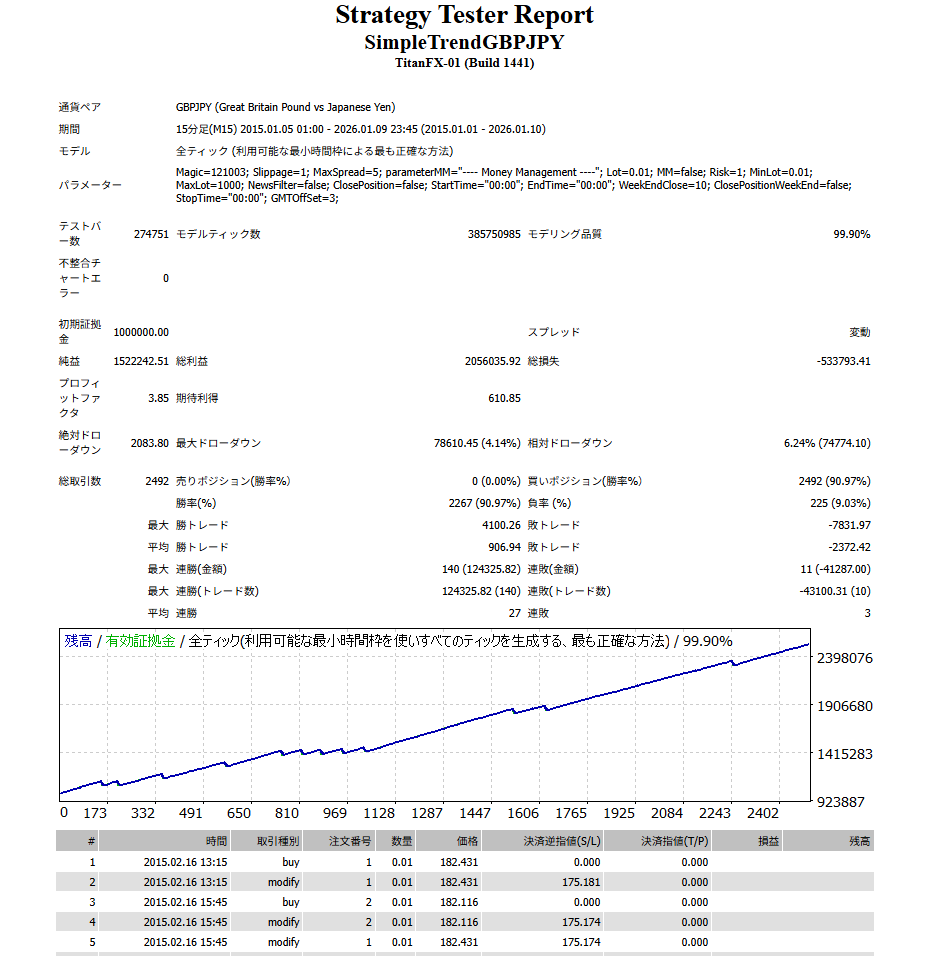Click the Strategy Tester Report title
The image size is (925, 956).
point(464,16)
